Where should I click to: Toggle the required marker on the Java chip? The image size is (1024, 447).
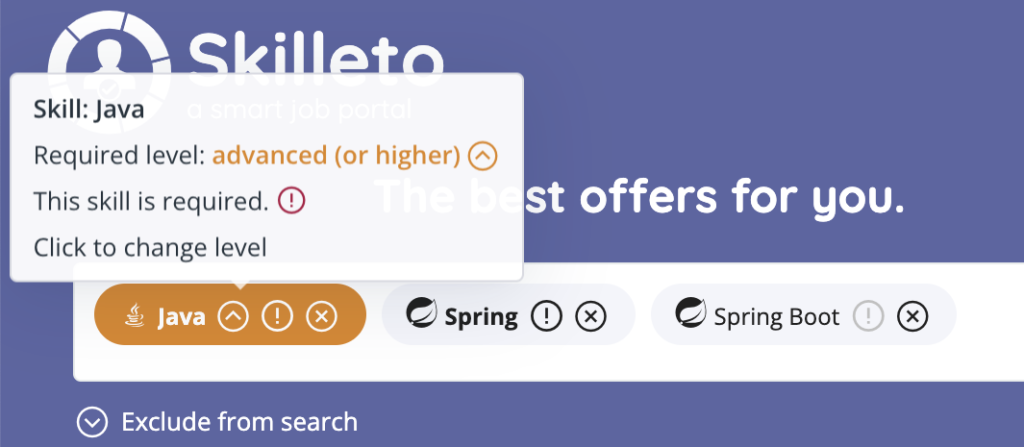pyautogui.click(x=276, y=317)
